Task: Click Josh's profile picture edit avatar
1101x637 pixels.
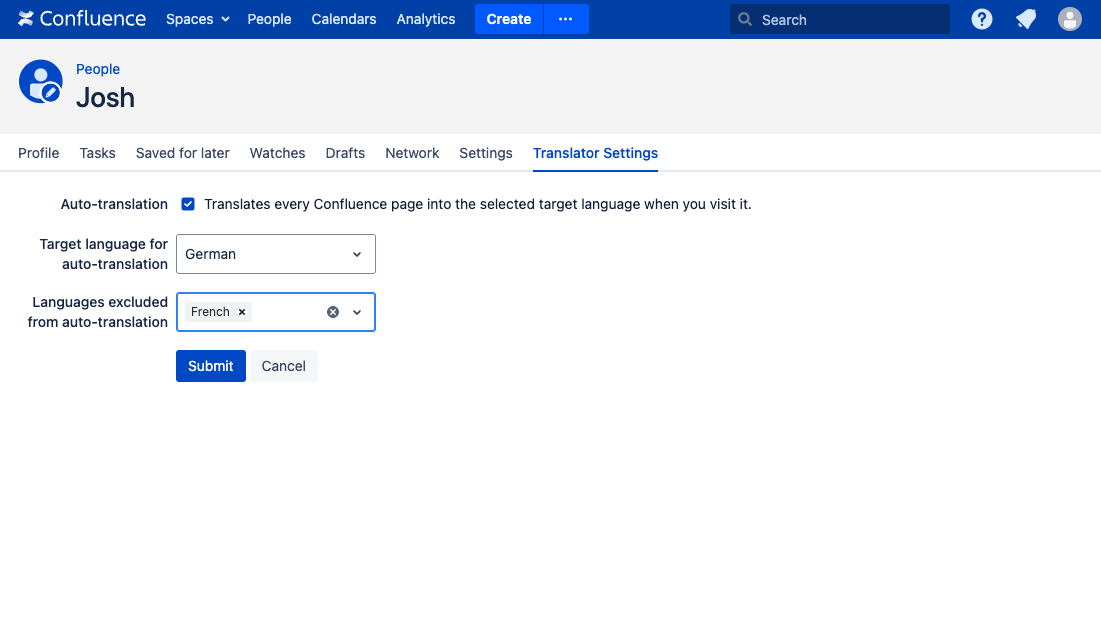Action: [41, 82]
